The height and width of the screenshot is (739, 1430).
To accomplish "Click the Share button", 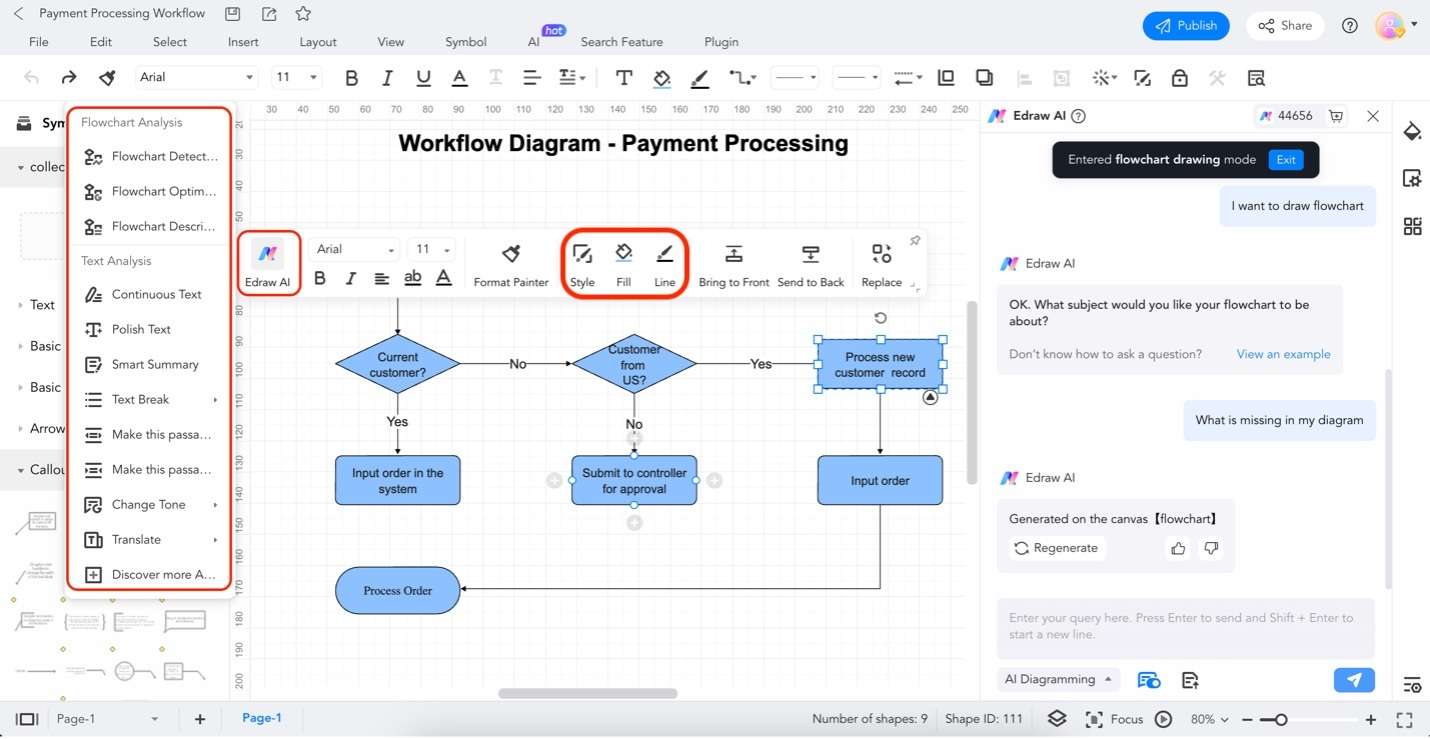I will [1285, 26].
